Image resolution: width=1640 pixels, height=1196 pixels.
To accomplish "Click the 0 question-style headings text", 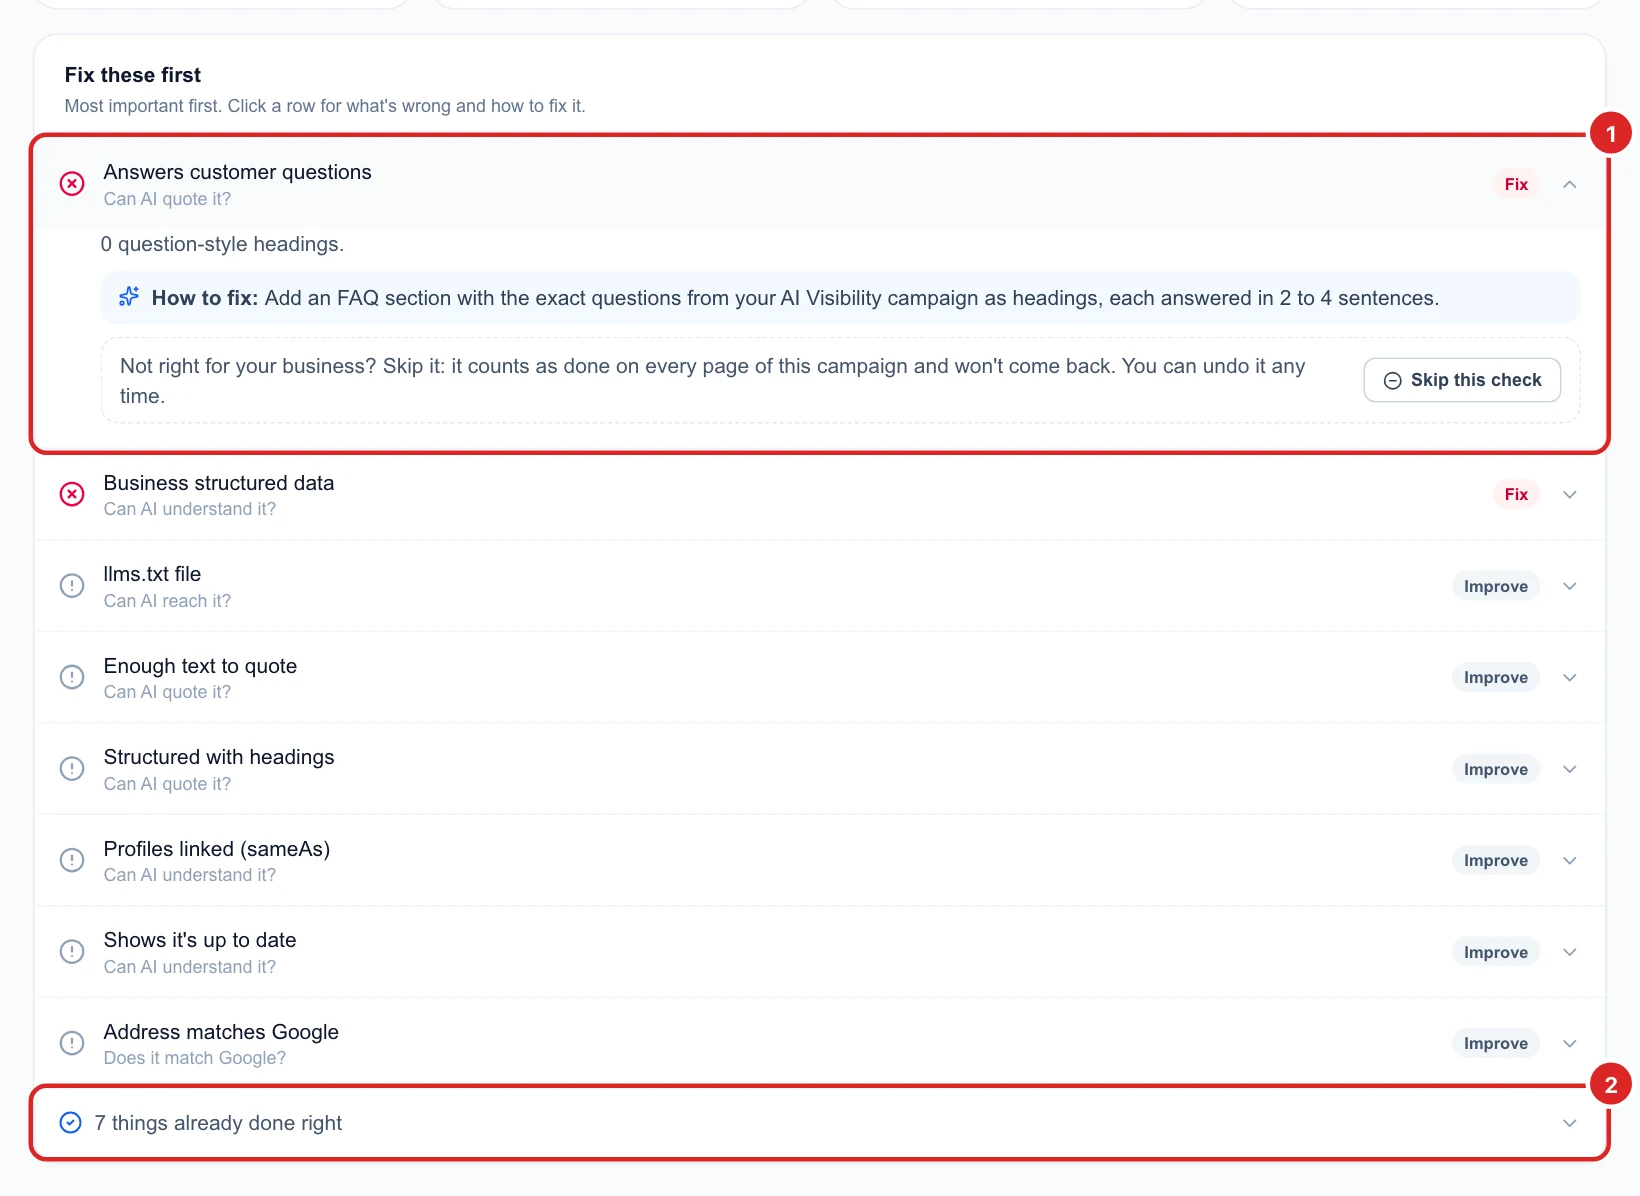I will pos(222,244).
